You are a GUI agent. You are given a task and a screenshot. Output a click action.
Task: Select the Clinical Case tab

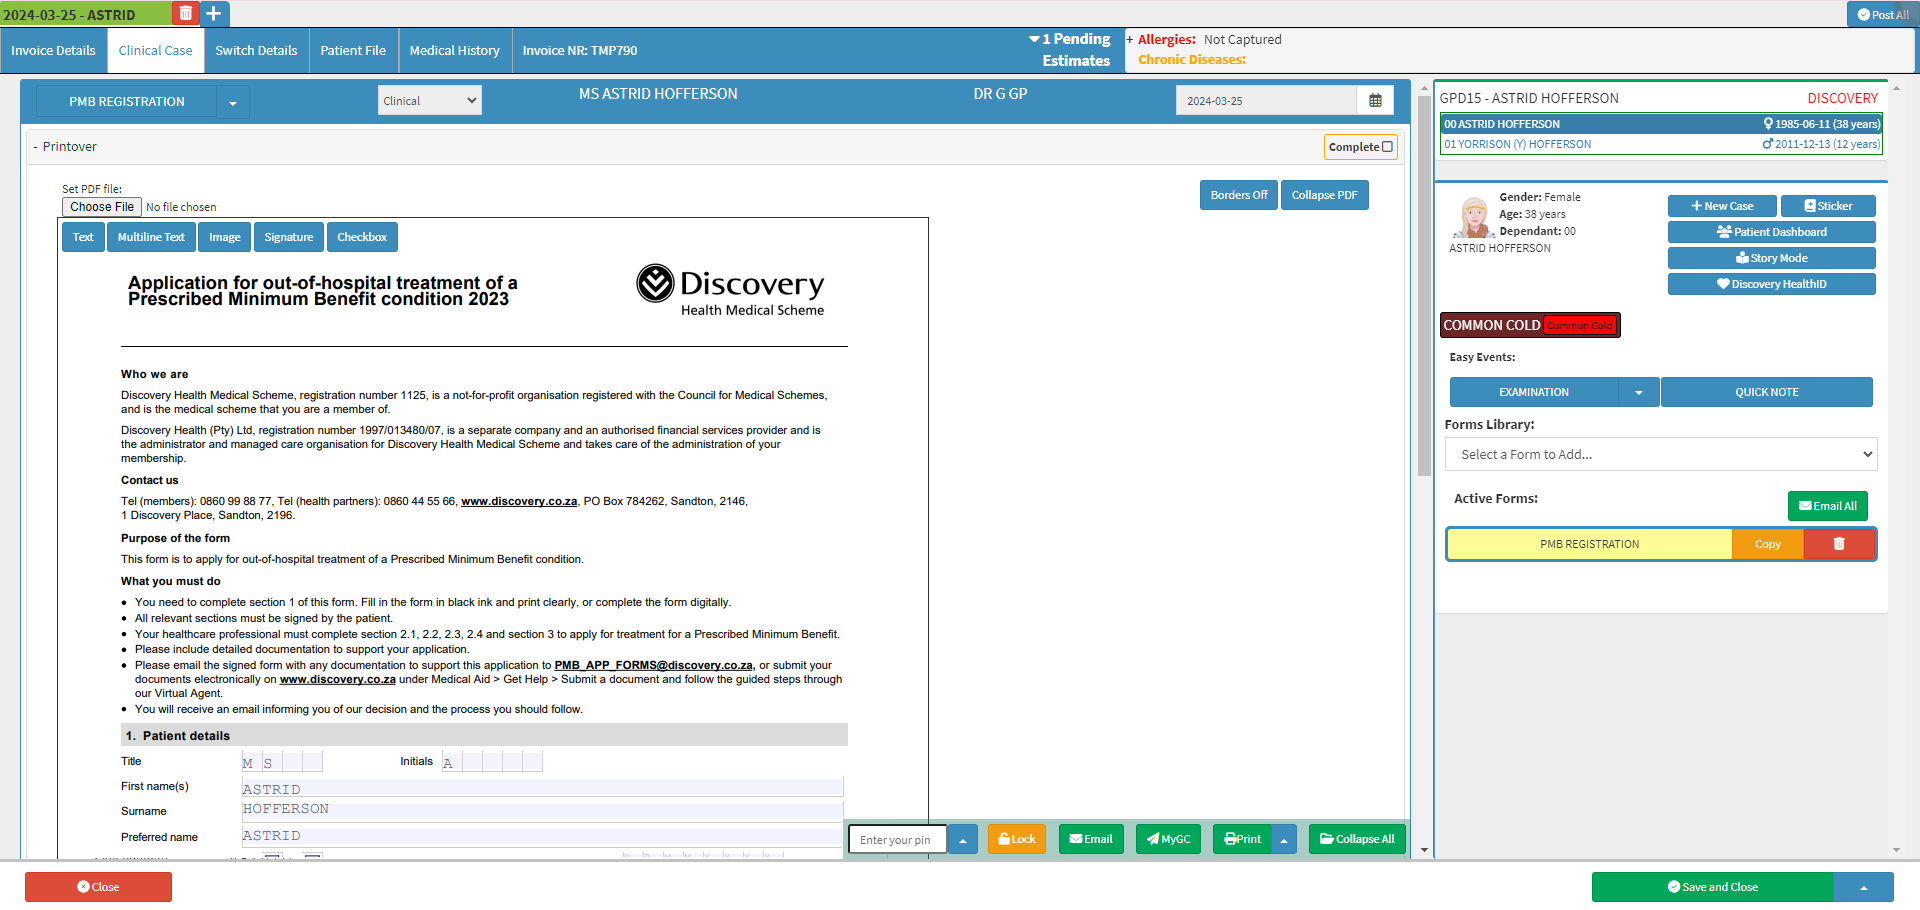coord(155,51)
